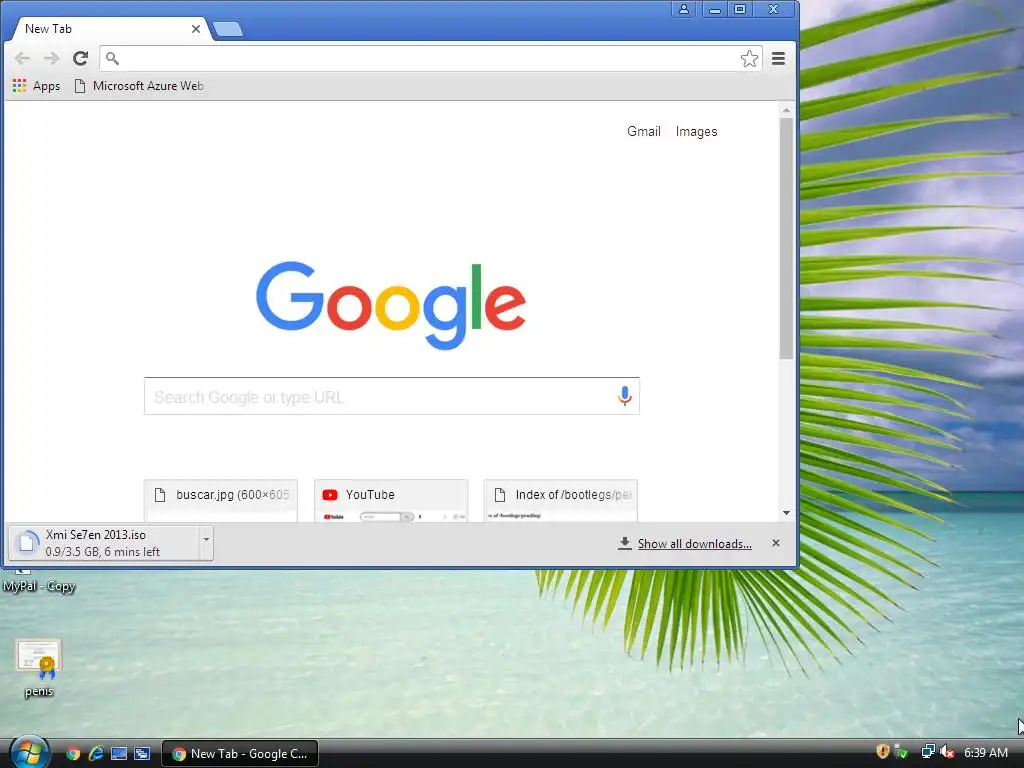The image size is (1024, 768).
Task: Close the downloads bar
Action: coord(776,543)
